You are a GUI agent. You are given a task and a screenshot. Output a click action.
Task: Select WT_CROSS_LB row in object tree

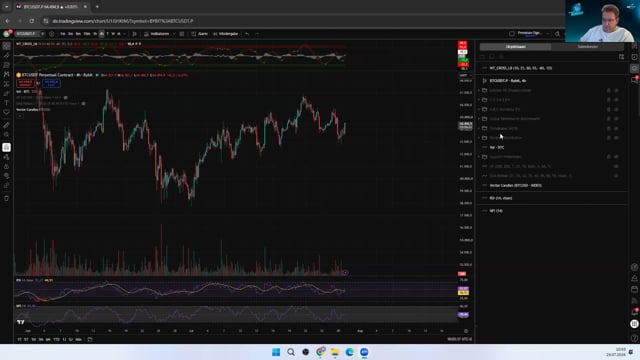[x=552, y=68]
